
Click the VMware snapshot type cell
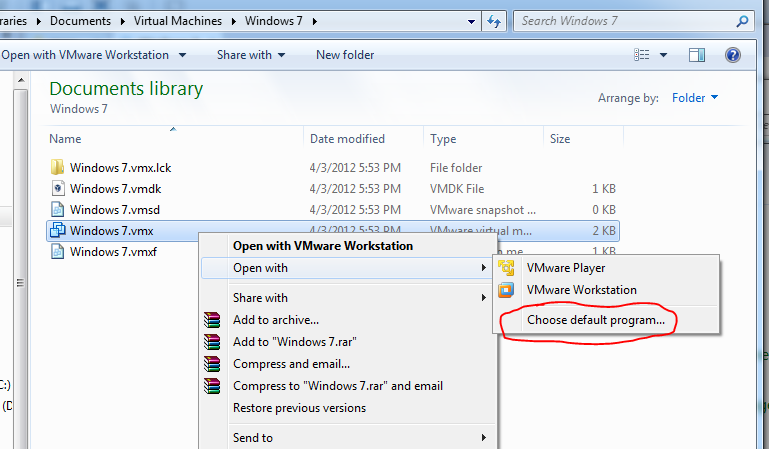tap(483, 210)
